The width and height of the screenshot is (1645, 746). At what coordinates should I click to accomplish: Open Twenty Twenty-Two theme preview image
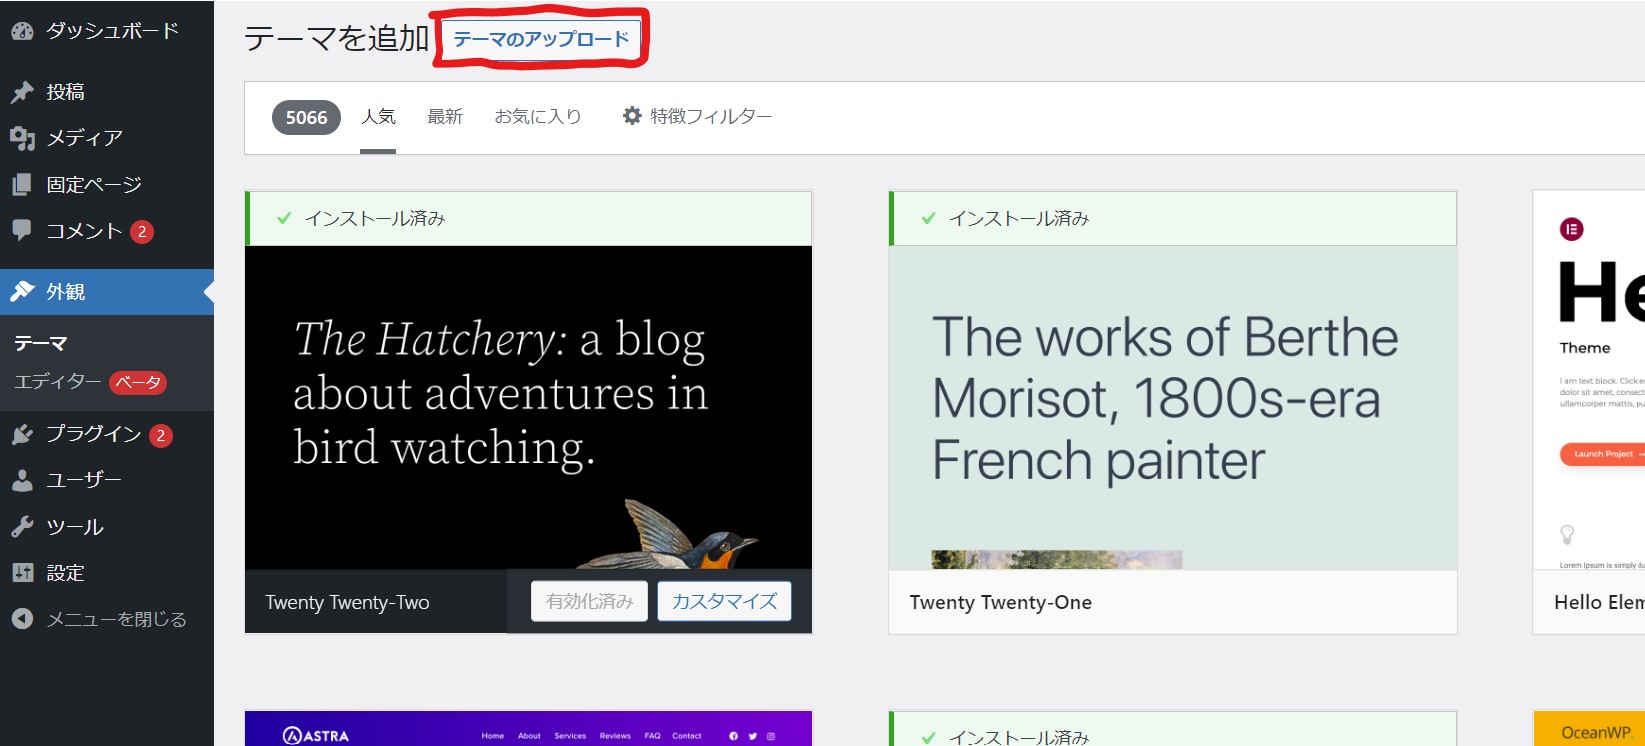click(x=528, y=408)
